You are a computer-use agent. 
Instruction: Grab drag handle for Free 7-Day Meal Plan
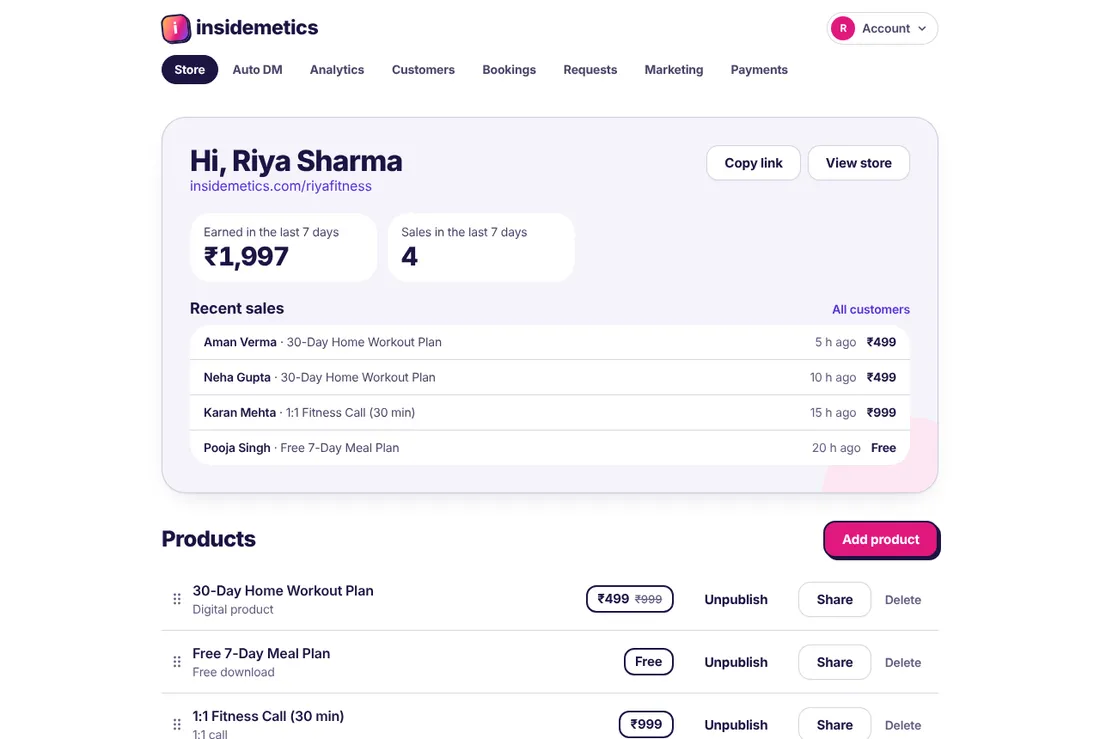point(177,662)
